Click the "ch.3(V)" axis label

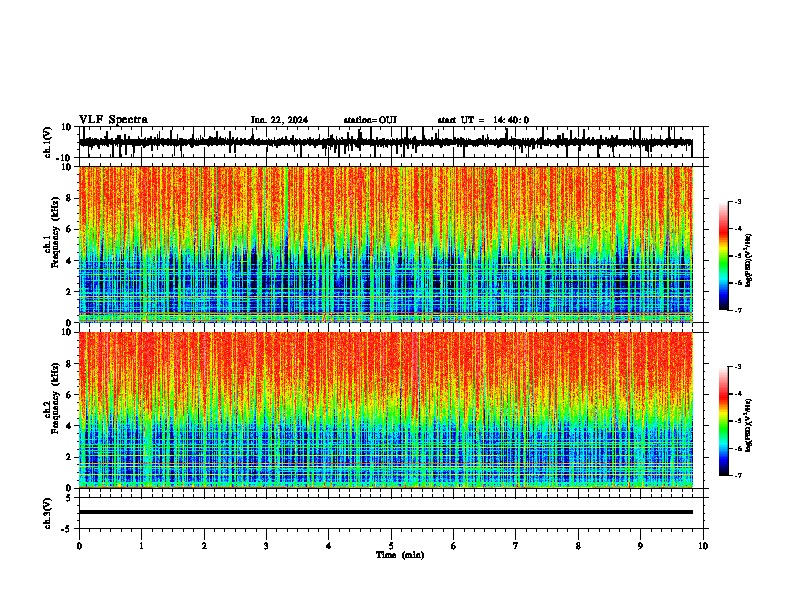pyautogui.click(x=48, y=514)
